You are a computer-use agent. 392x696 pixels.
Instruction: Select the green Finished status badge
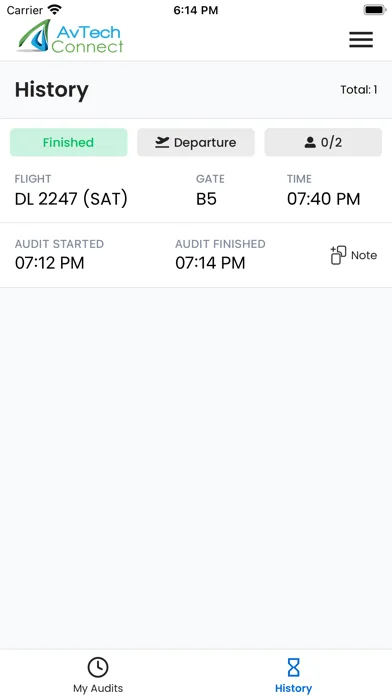(68, 142)
